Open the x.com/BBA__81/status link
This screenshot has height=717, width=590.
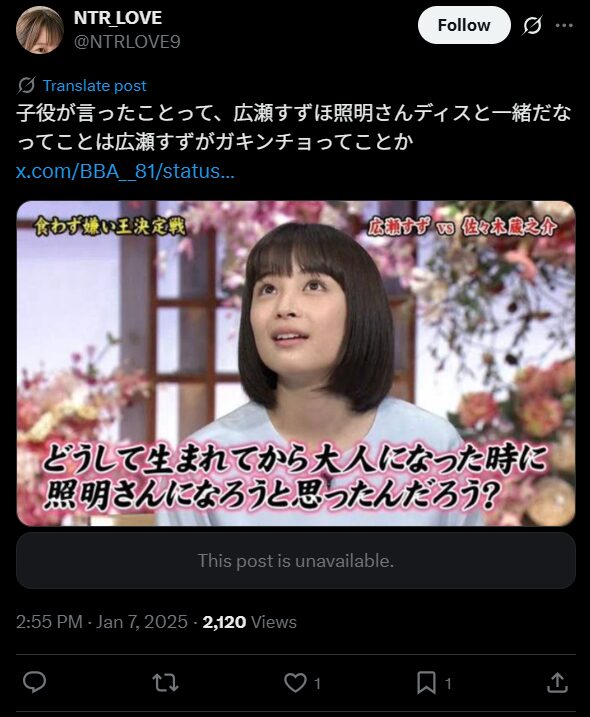pyautogui.click(x=125, y=171)
